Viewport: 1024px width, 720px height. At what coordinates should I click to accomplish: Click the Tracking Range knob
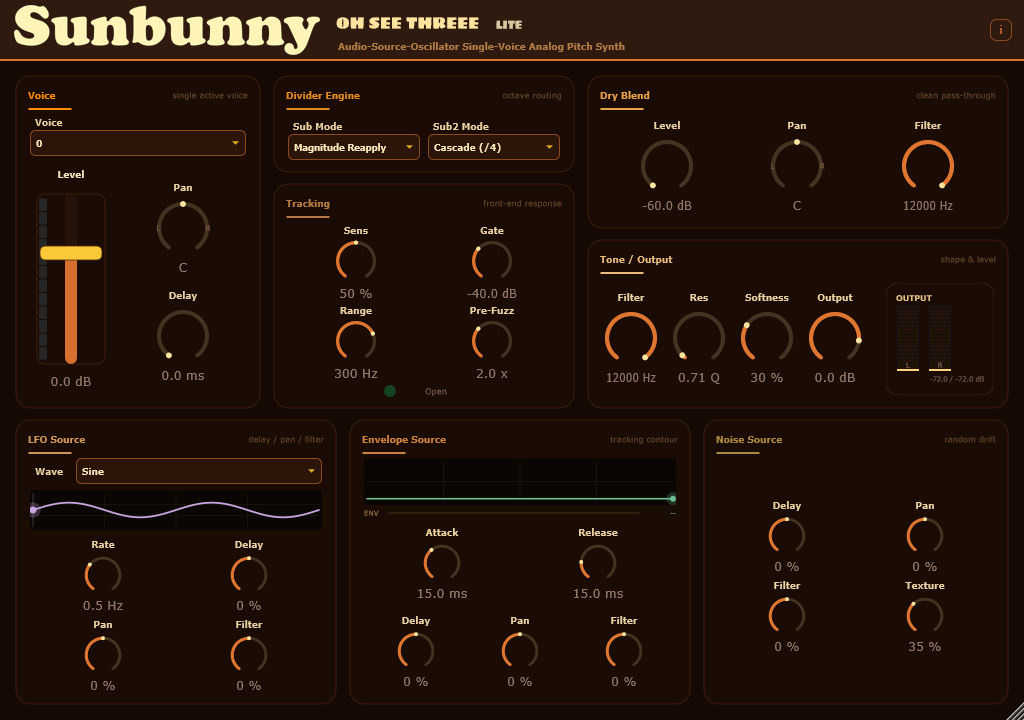pyautogui.click(x=356, y=340)
